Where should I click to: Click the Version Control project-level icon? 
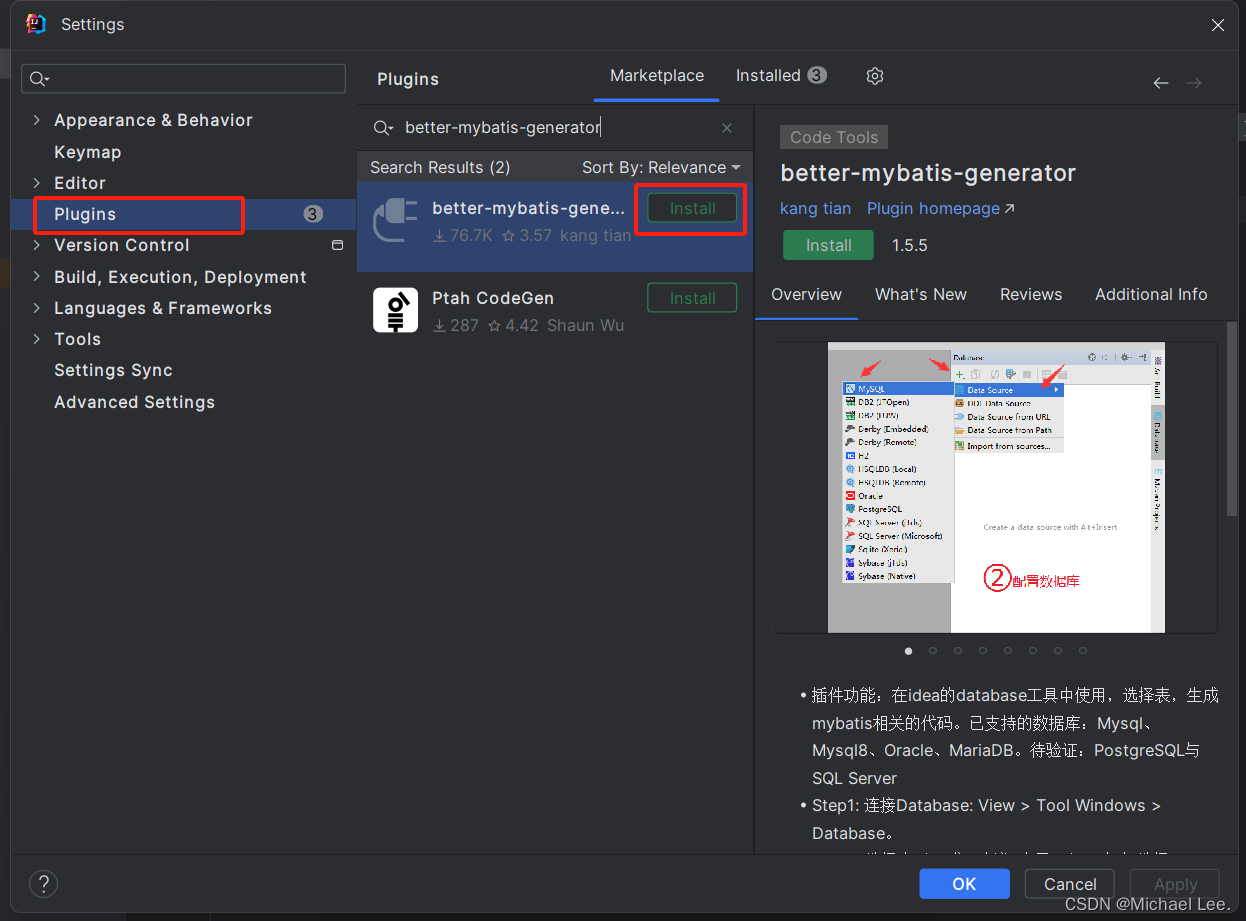[x=338, y=245]
